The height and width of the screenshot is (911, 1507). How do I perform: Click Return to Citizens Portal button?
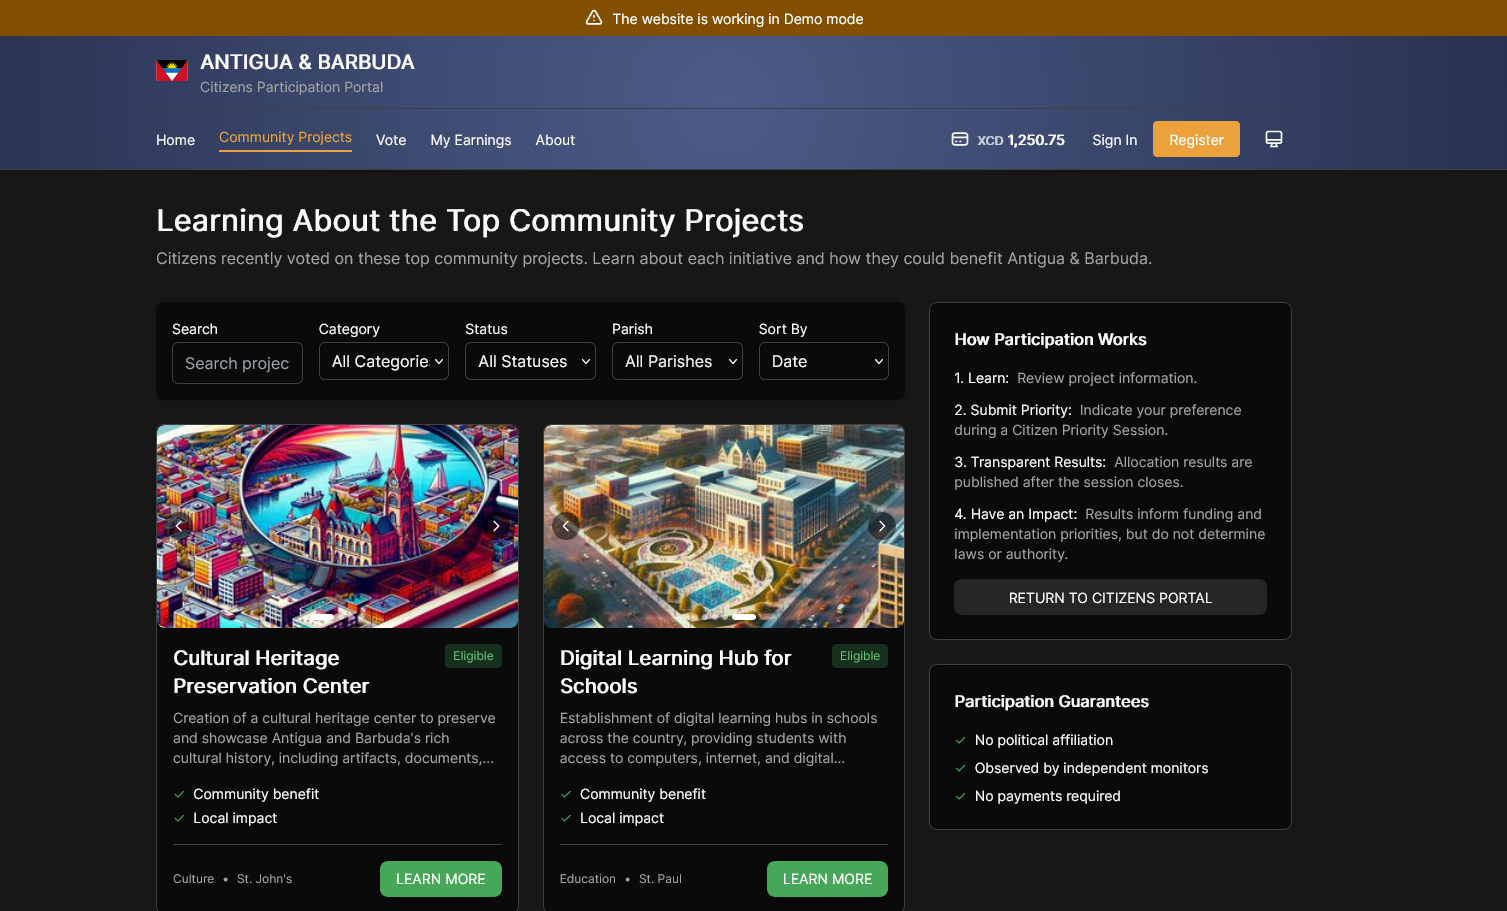click(1110, 597)
